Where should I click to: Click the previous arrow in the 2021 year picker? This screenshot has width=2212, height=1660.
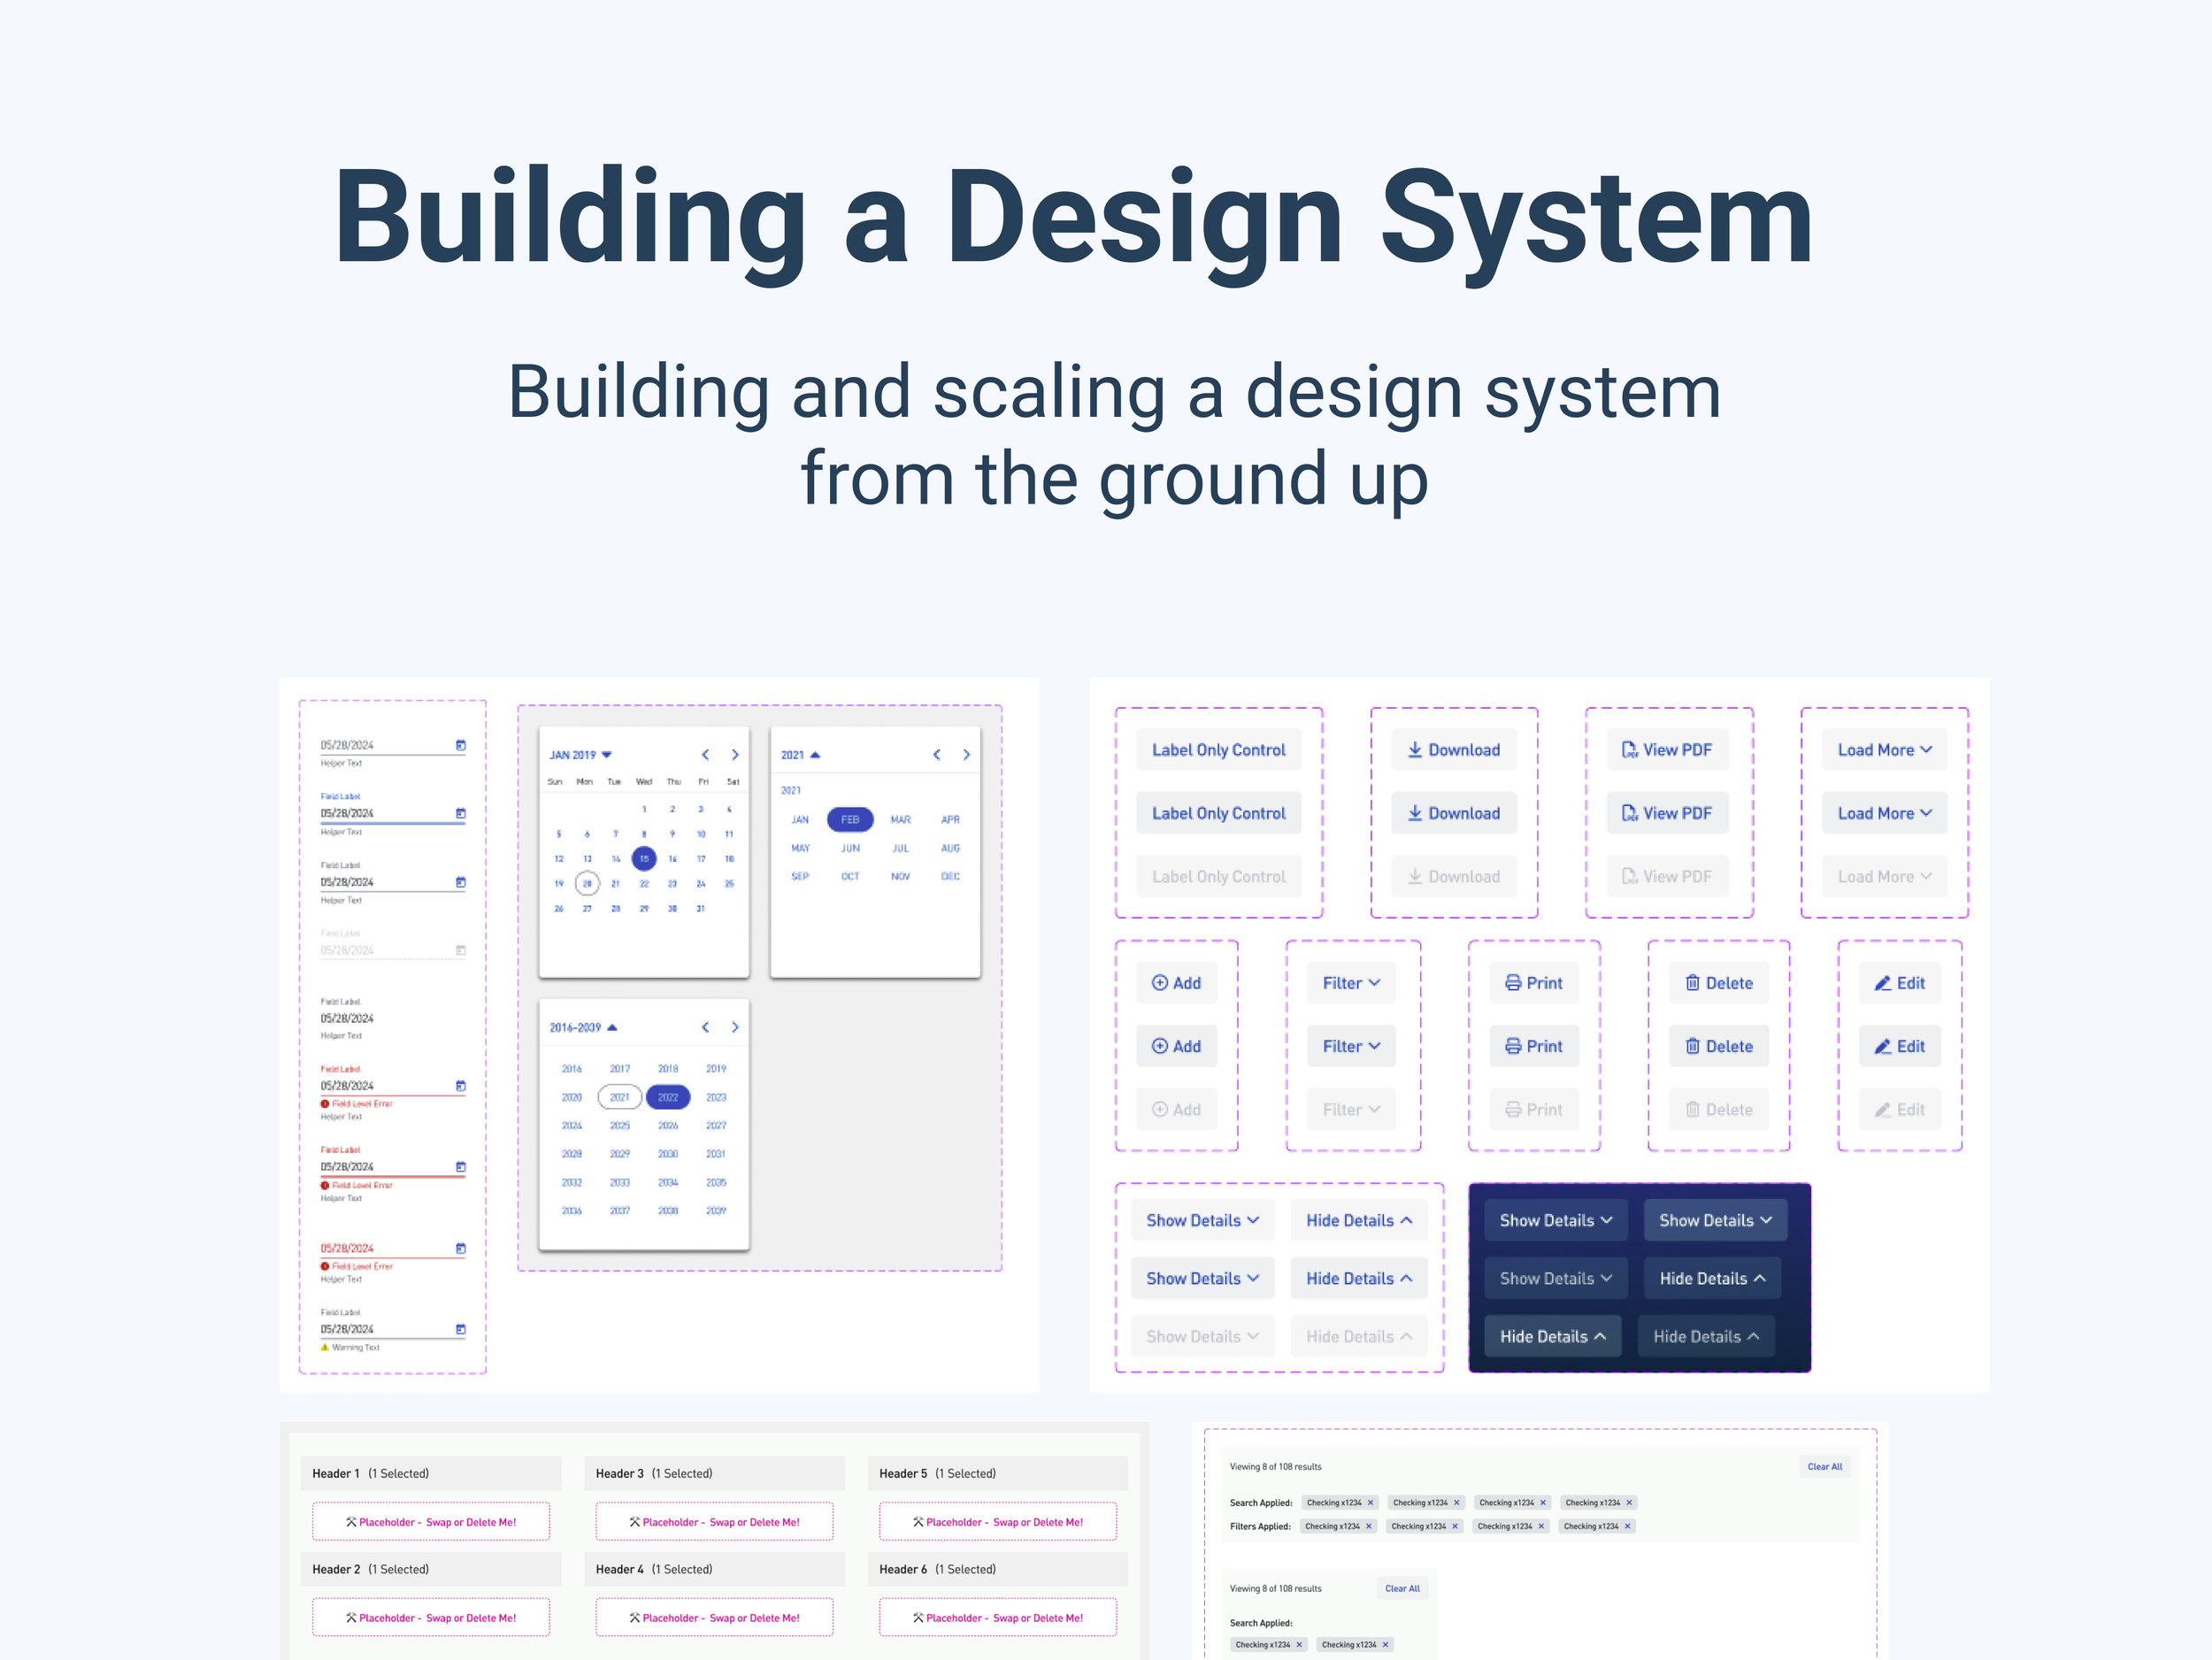click(937, 755)
